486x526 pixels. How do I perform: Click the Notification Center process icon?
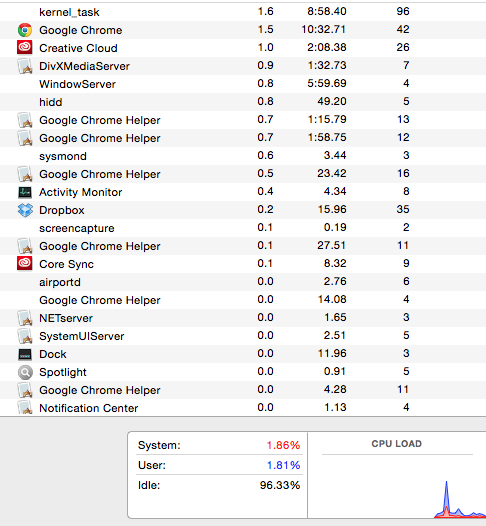coord(25,408)
